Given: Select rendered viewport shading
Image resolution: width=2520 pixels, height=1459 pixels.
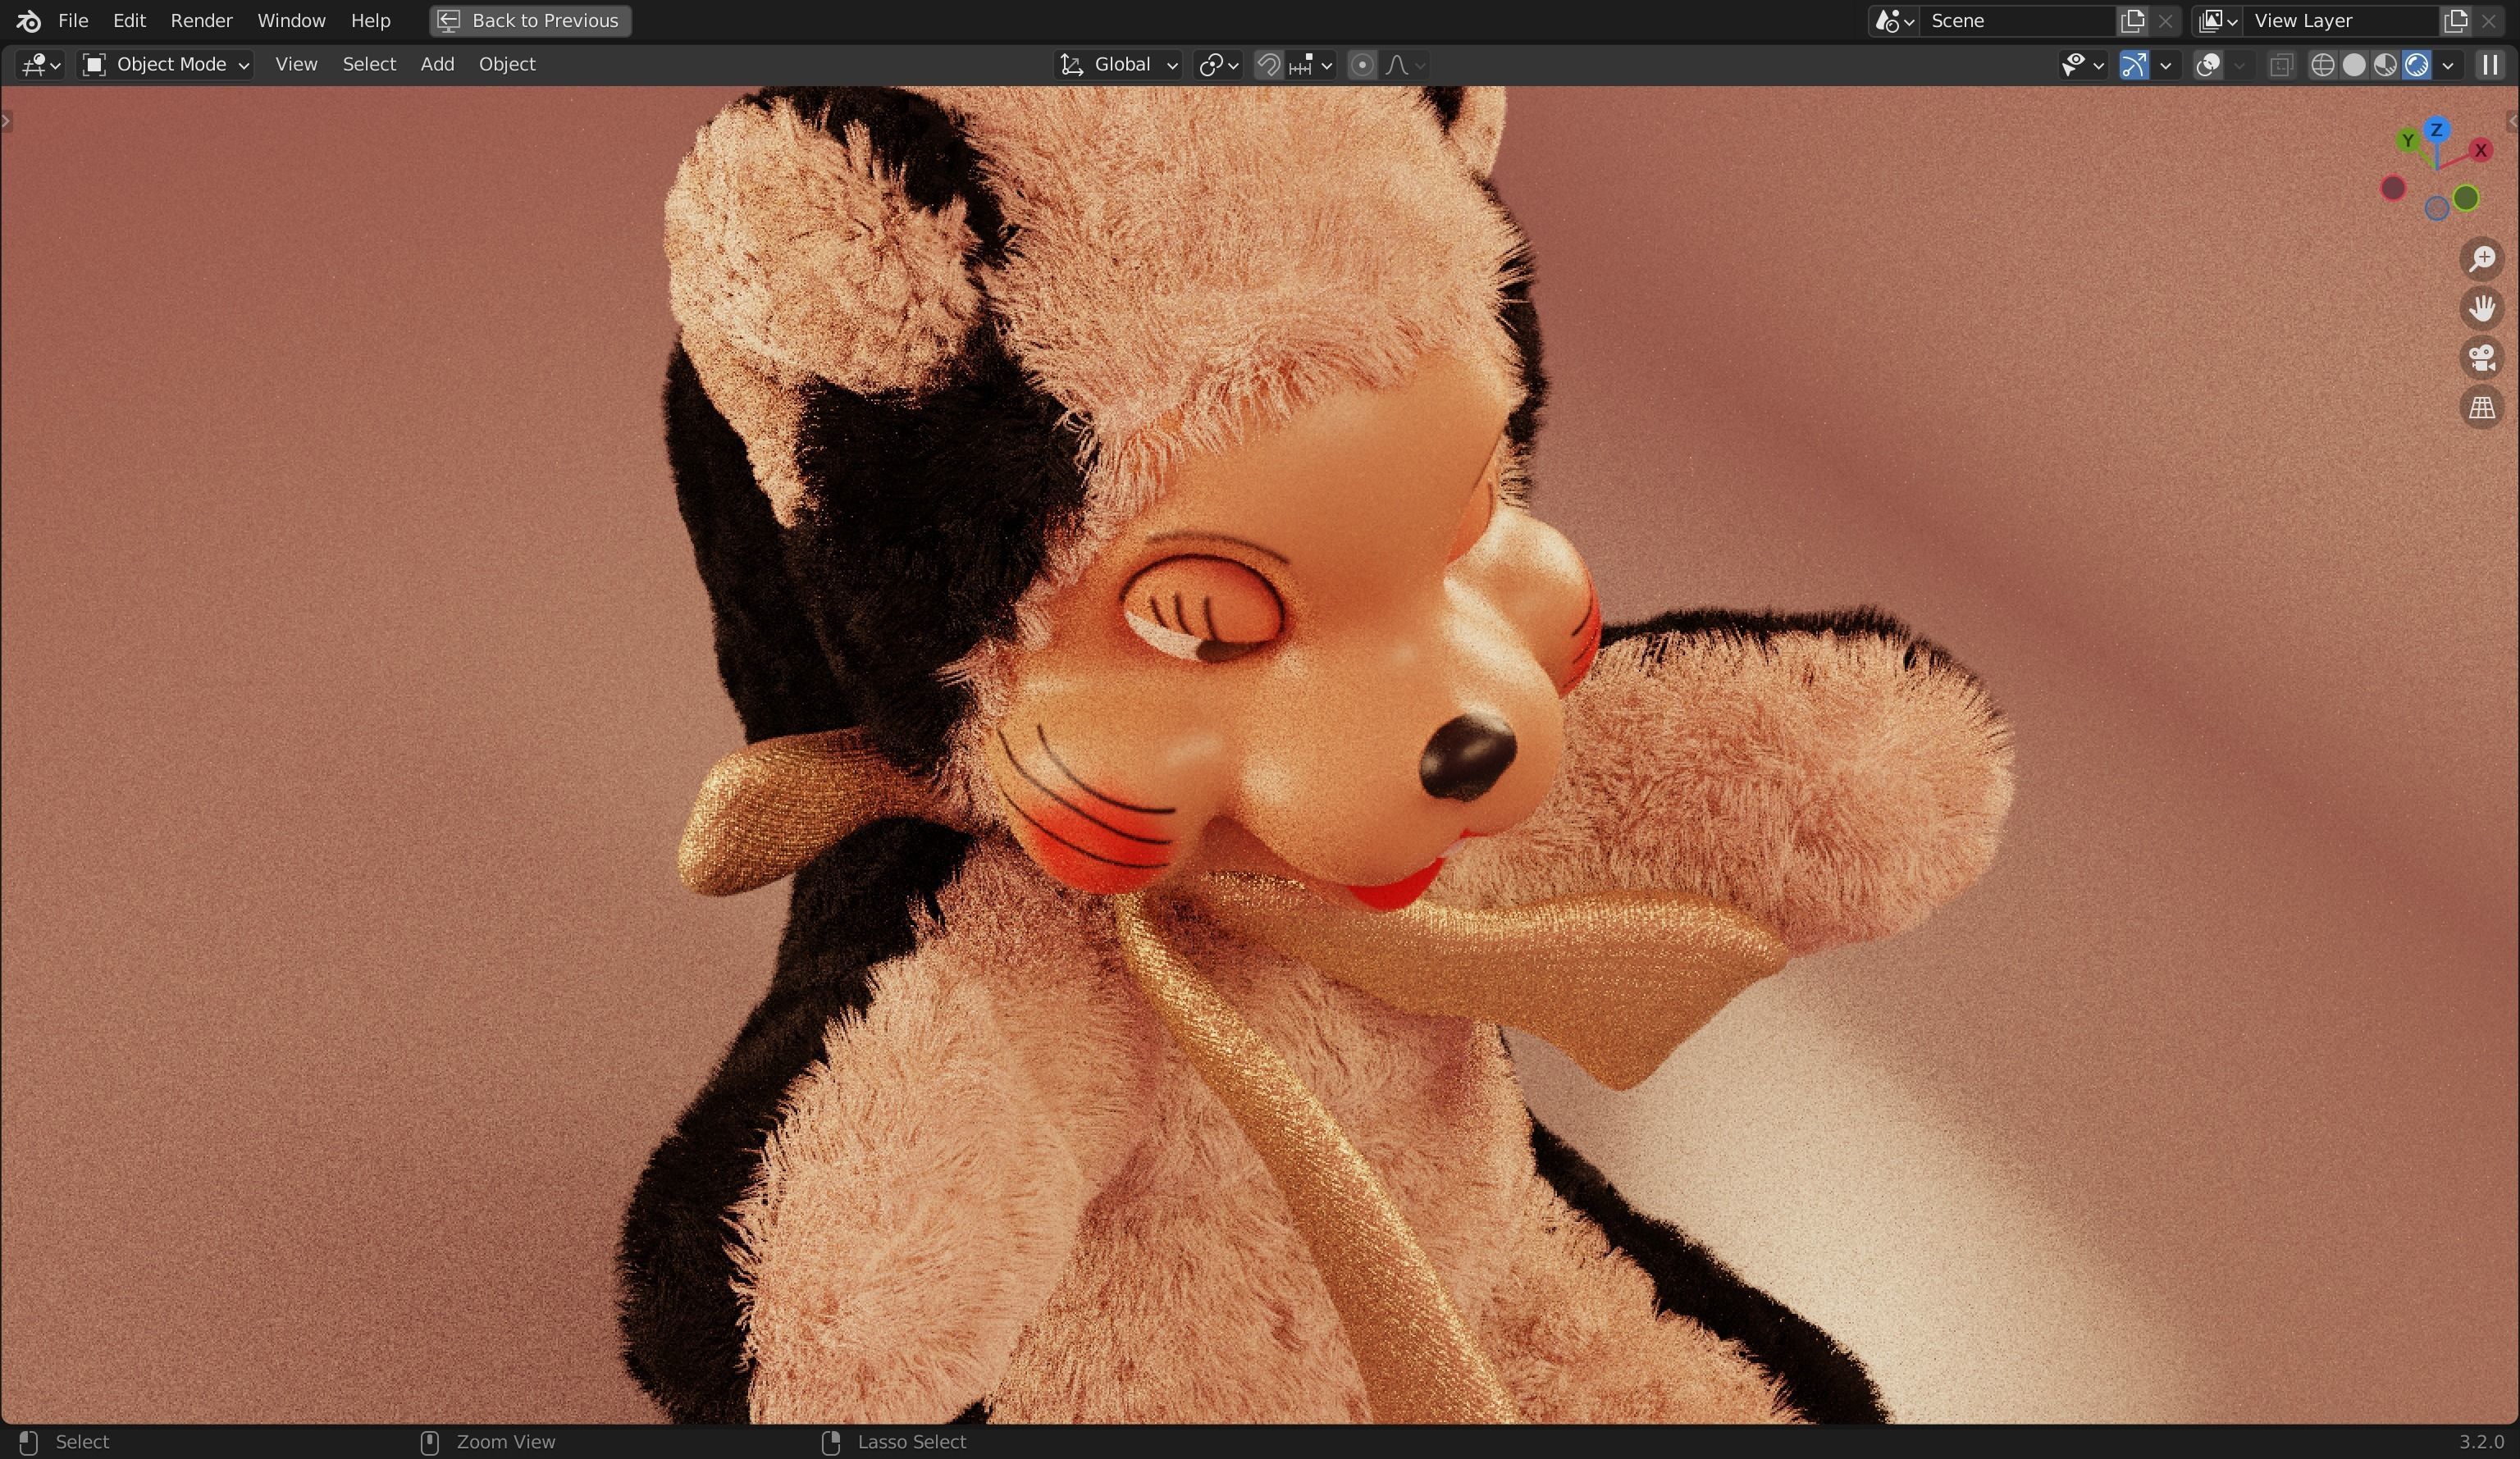Looking at the screenshot, I should 2416,65.
